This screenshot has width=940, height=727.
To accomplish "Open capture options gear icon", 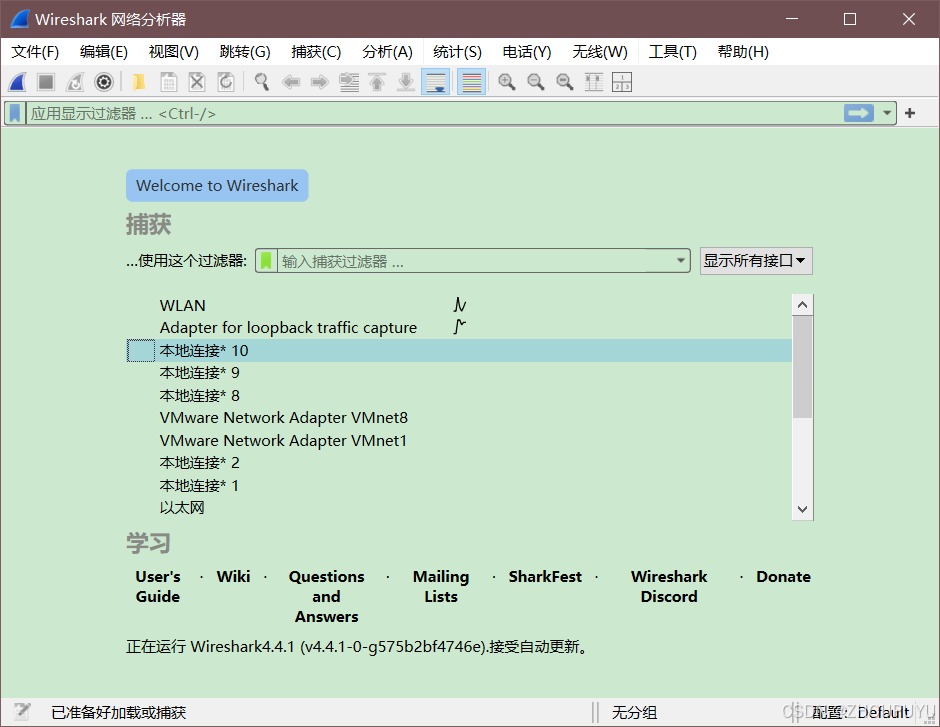I will 104,82.
